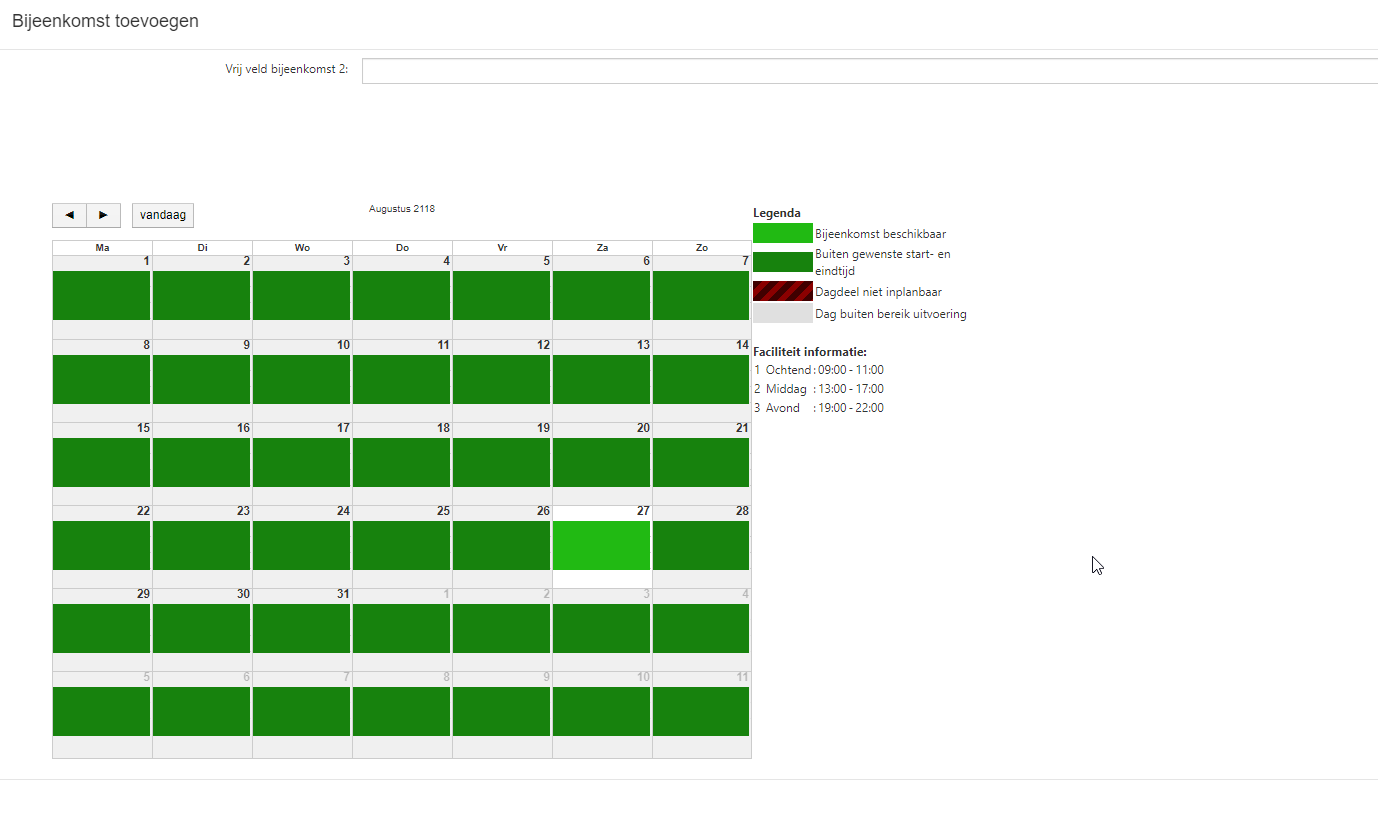This screenshot has height=829, width=1378.
Task: Click the dark green 'Buiten gewenste' legend swatch
Action: [782, 262]
